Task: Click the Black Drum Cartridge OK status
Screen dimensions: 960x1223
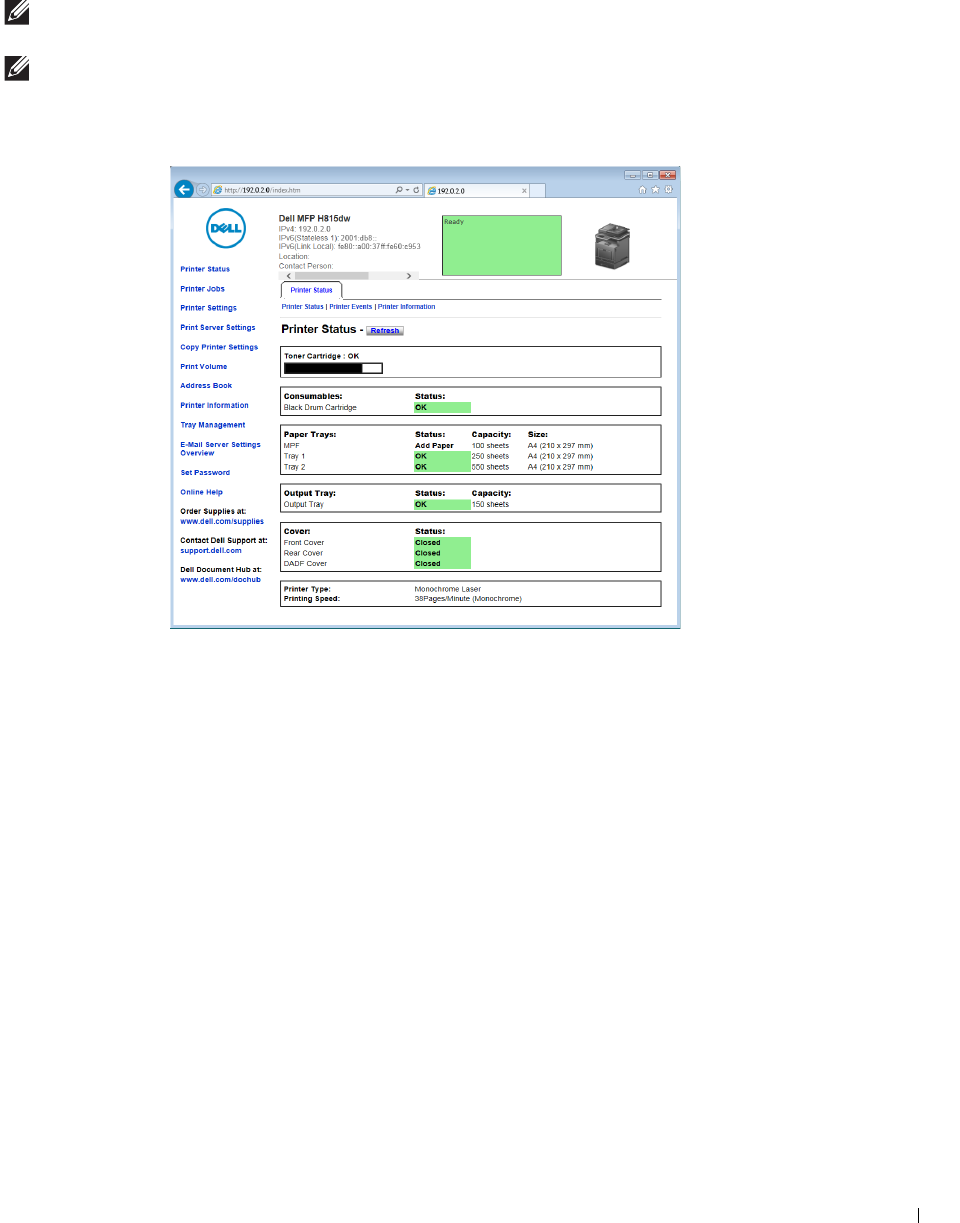Action: (x=442, y=407)
